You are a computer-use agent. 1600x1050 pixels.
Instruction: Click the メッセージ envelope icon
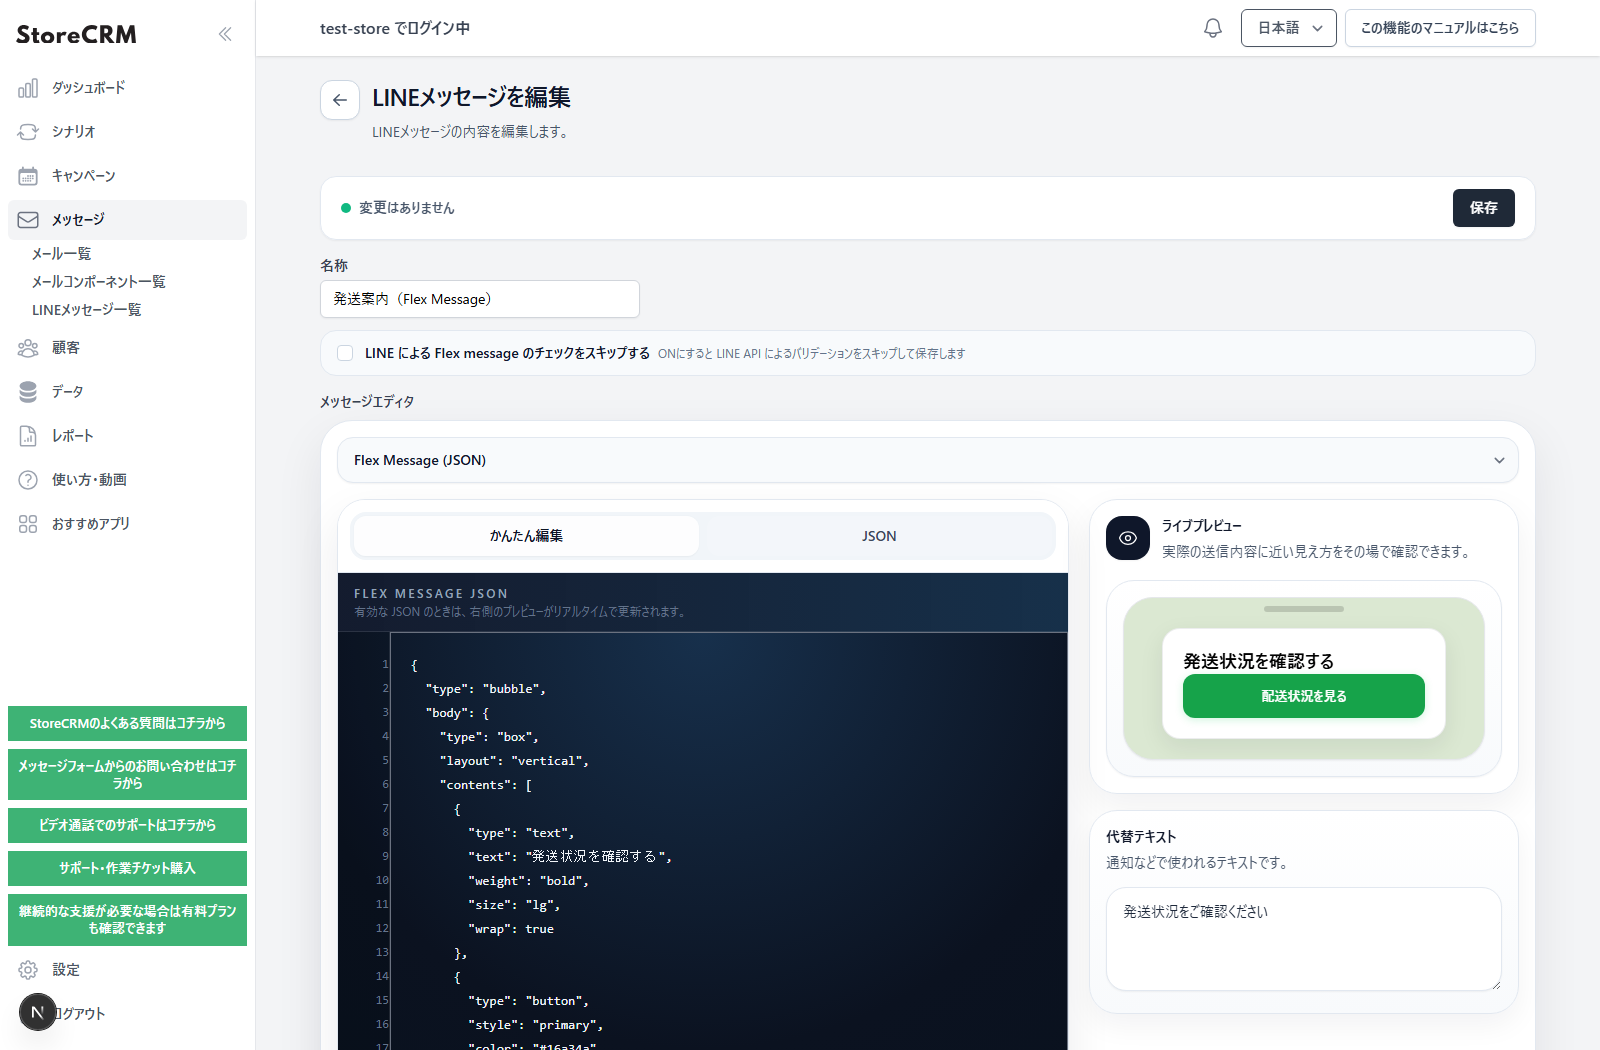[x=28, y=220]
